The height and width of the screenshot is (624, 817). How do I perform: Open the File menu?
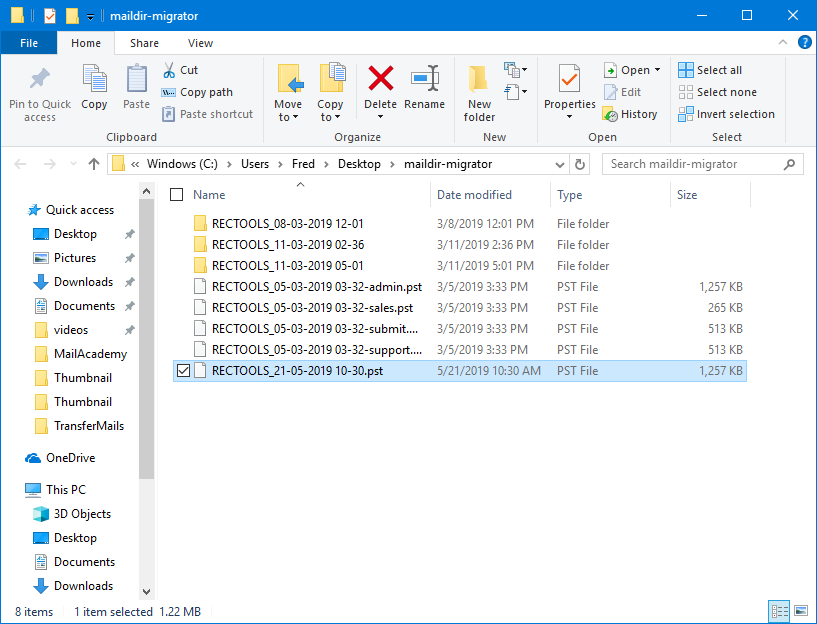pyautogui.click(x=29, y=43)
